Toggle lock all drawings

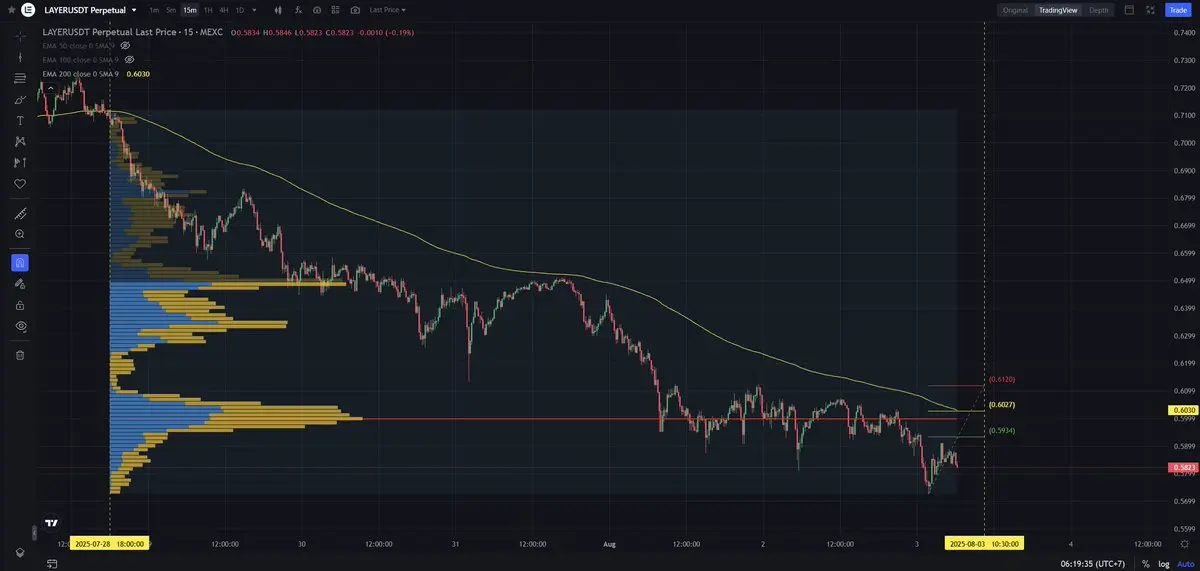[20, 305]
